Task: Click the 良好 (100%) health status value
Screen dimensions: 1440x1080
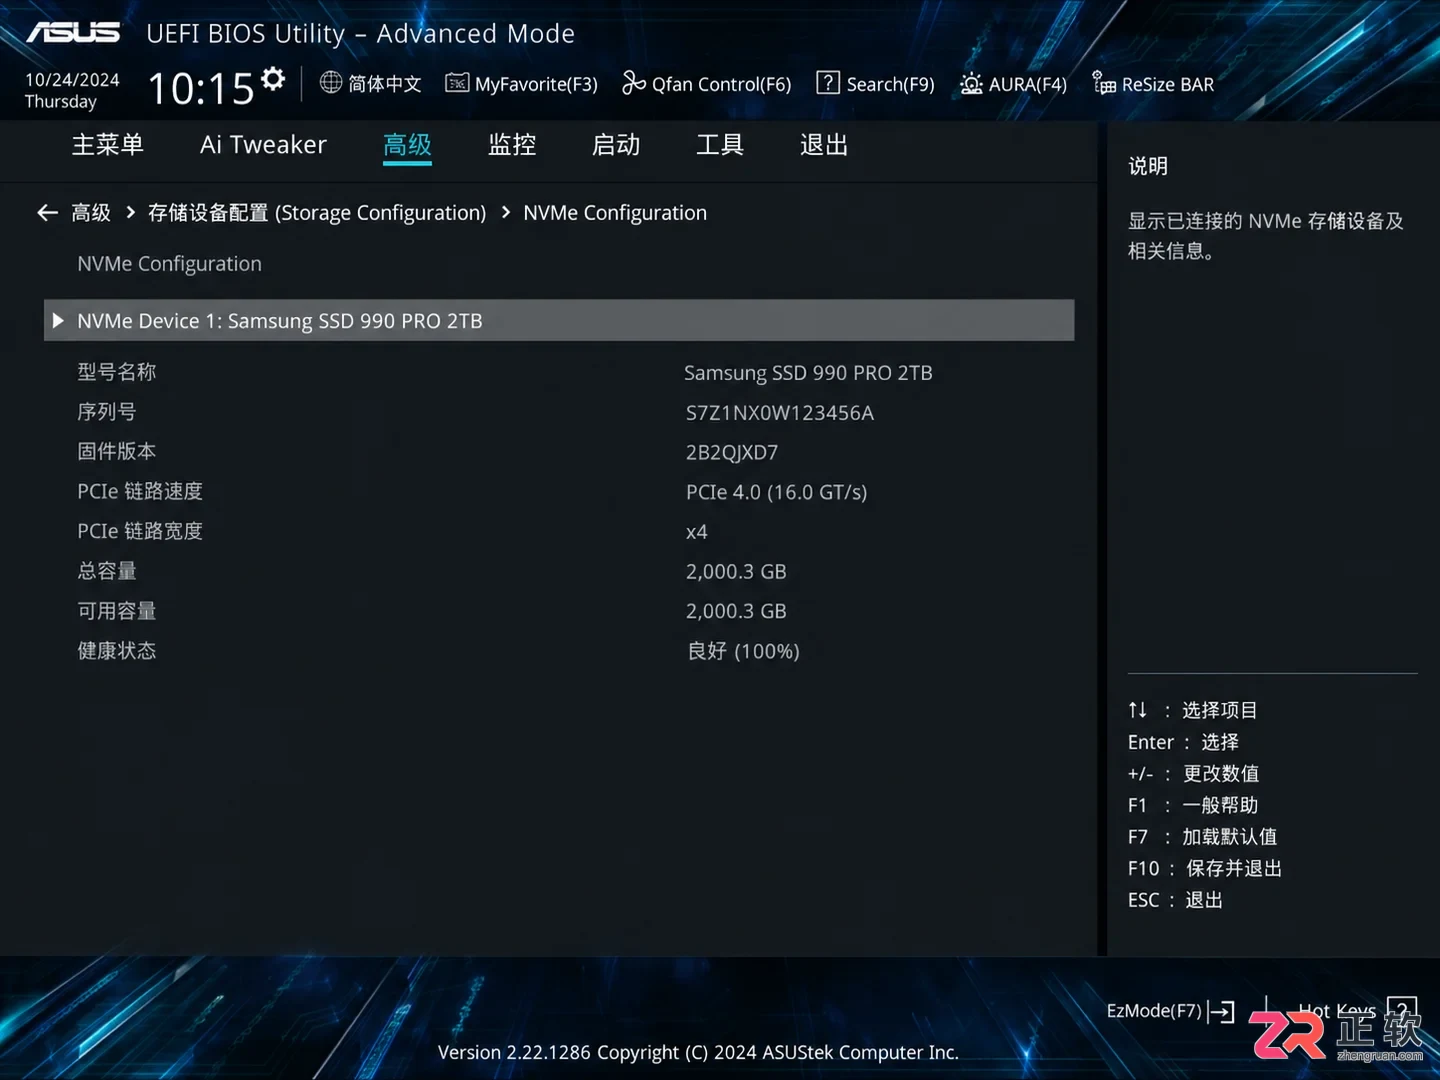Action: coord(744,651)
